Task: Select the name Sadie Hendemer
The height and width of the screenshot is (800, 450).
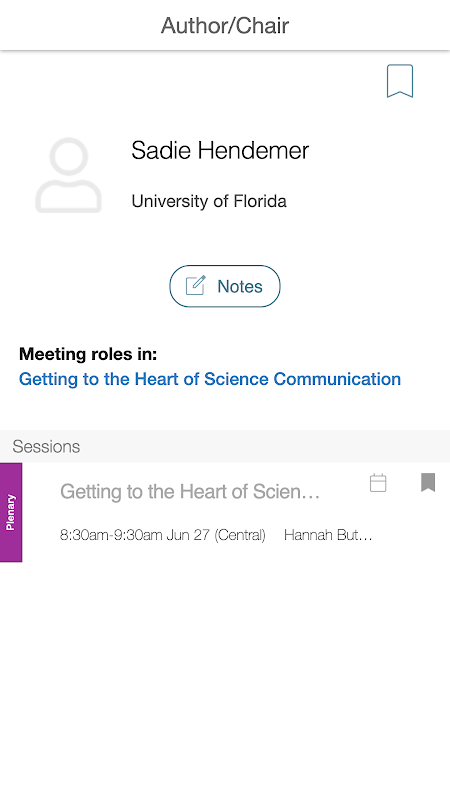Action: [x=220, y=151]
